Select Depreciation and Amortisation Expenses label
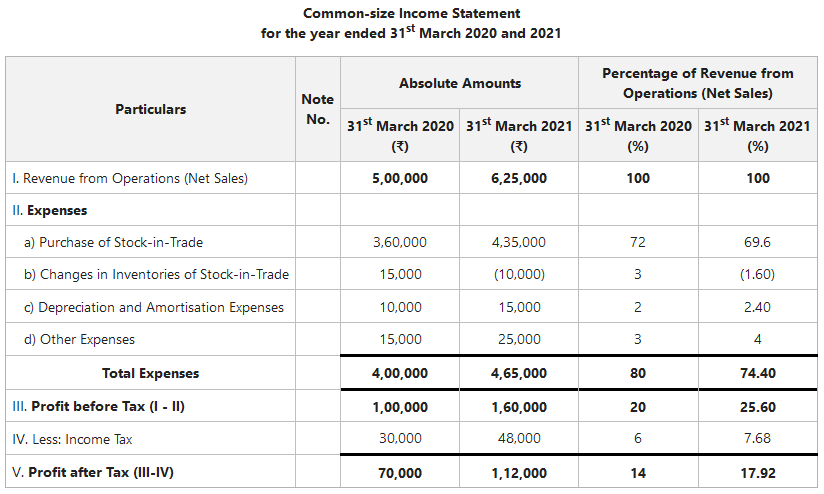824x494 pixels. 153,307
